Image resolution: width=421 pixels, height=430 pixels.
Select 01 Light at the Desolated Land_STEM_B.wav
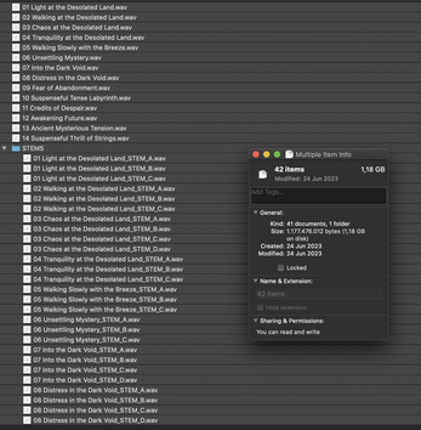(x=100, y=169)
